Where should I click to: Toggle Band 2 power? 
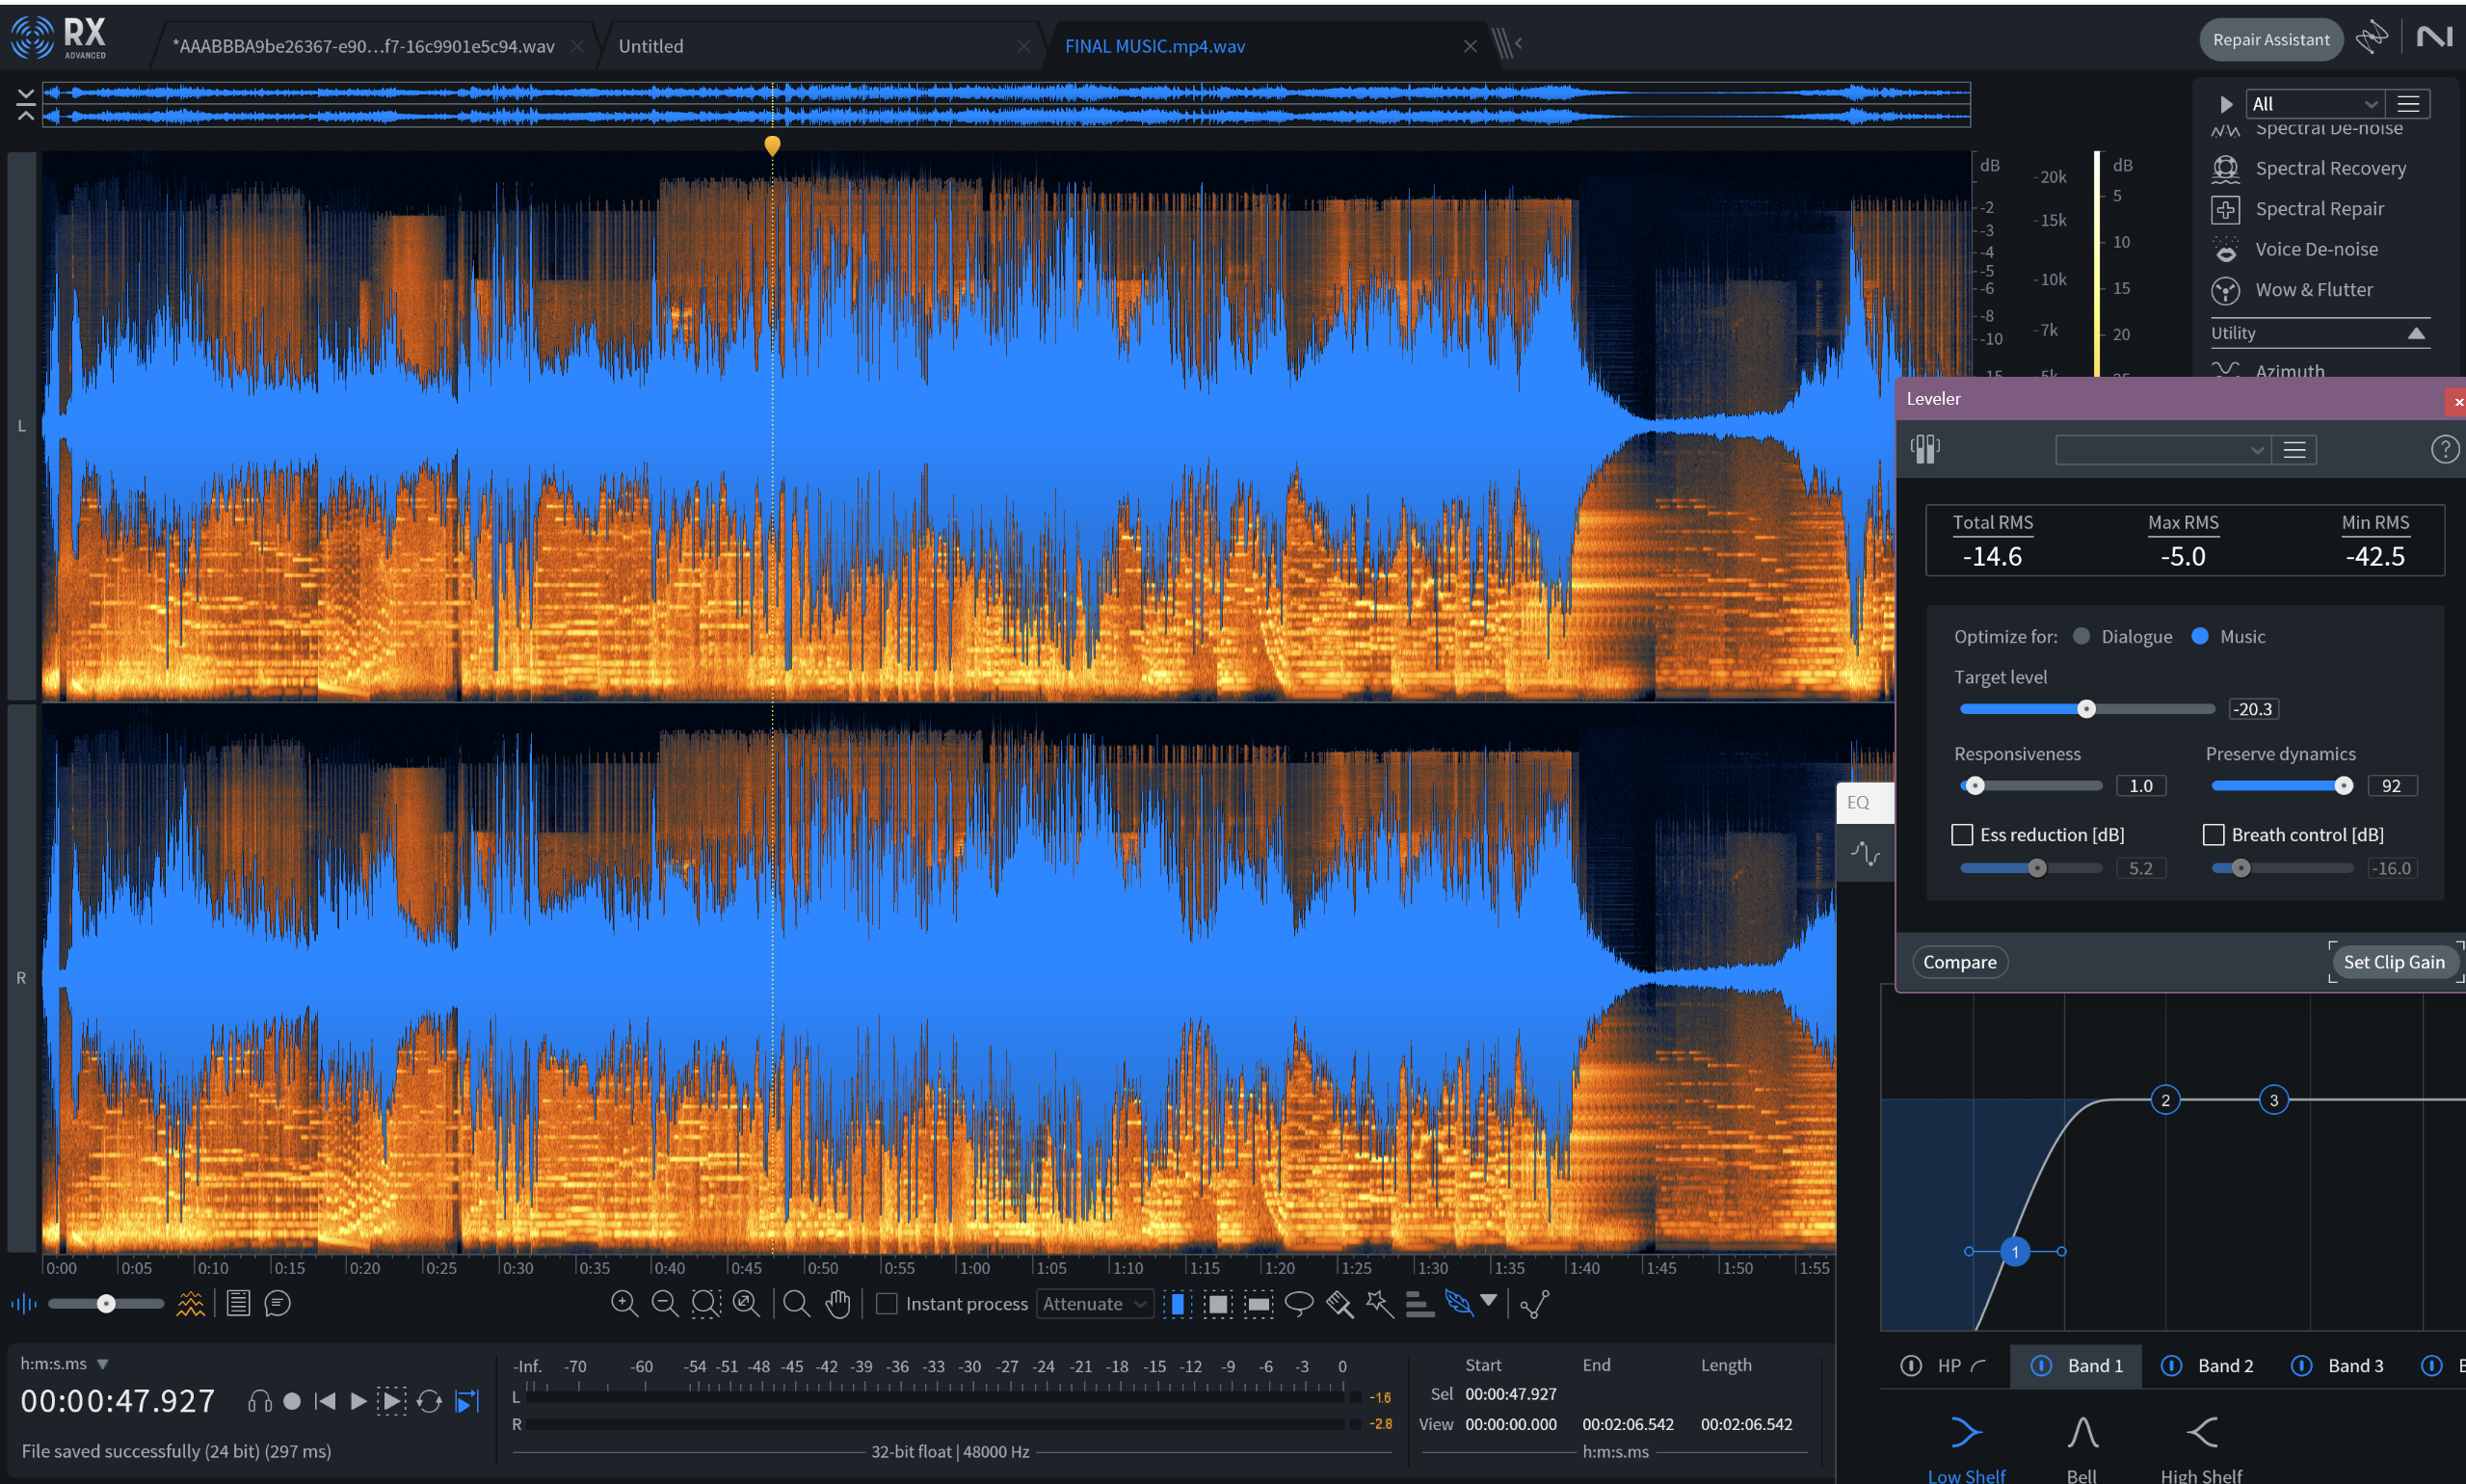[2171, 1366]
